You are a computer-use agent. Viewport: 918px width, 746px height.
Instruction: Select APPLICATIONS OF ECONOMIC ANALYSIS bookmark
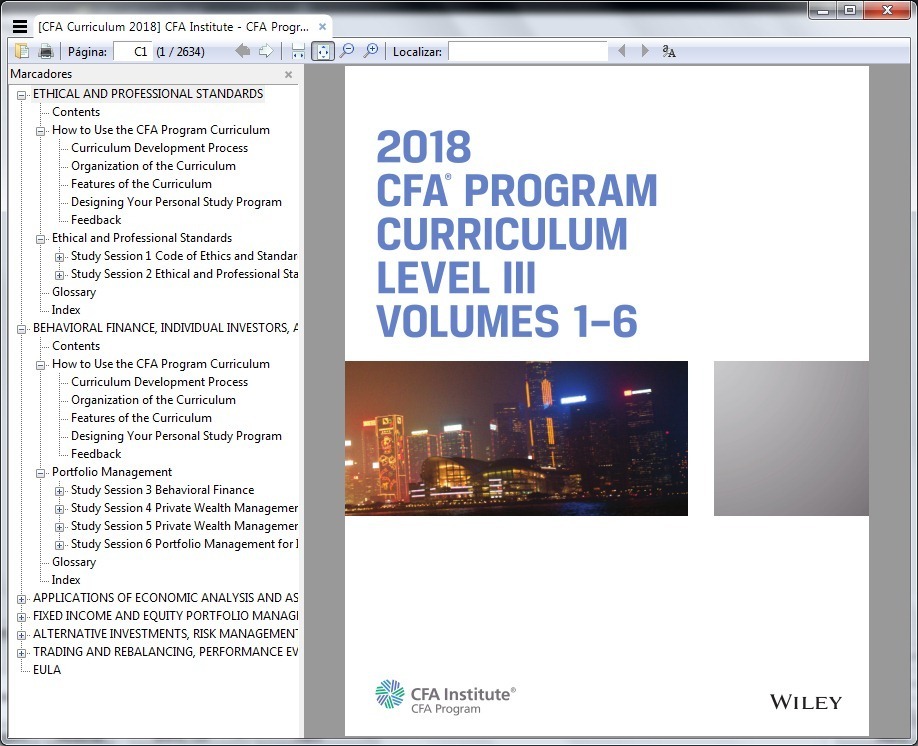coord(165,598)
